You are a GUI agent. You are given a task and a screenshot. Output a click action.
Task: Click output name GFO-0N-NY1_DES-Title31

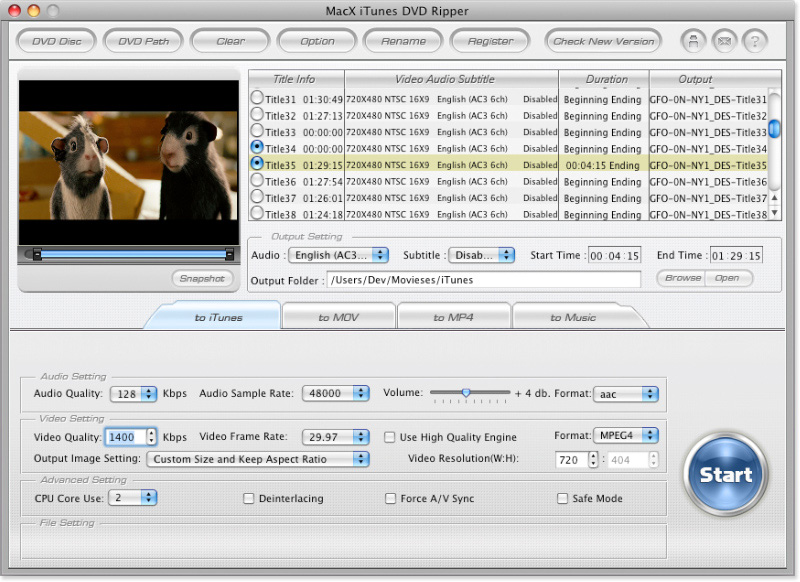pos(708,99)
